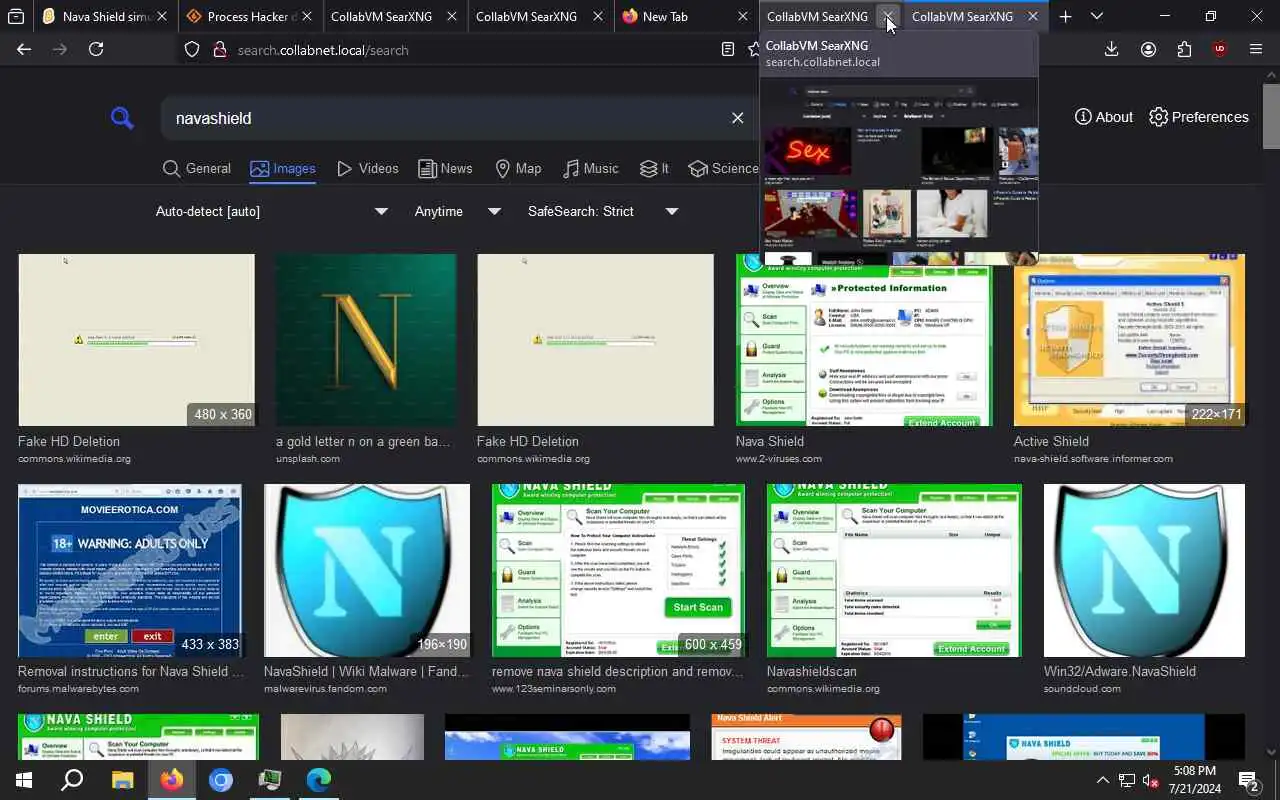The height and width of the screenshot is (800, 1280).
Task: Open the gold letter N image
Action: pos(366,340)
